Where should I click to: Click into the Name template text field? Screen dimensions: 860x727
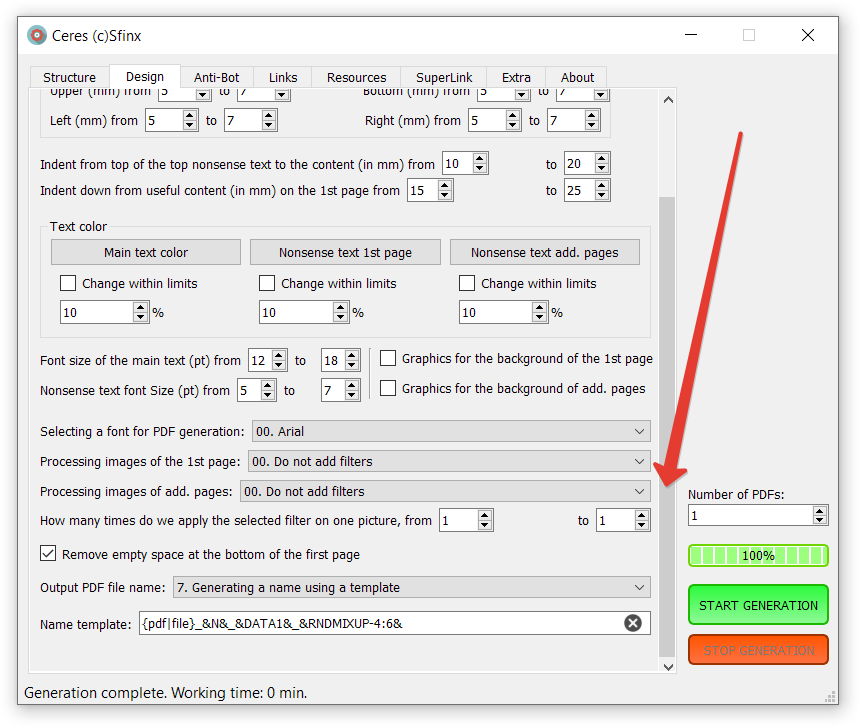click(380, 624)
